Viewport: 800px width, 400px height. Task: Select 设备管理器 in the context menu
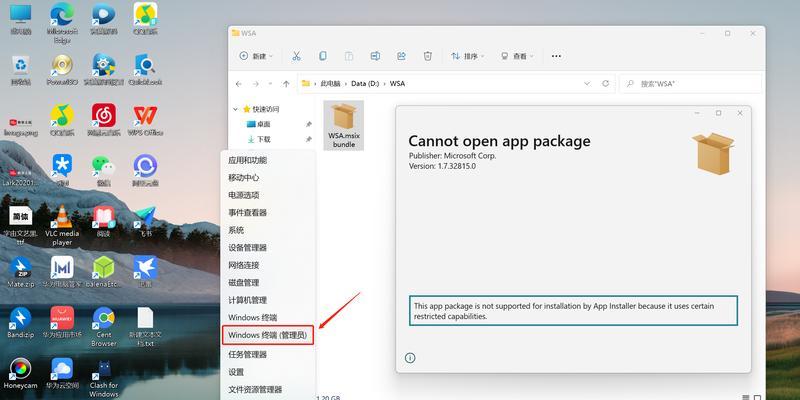(x=247, y=247)
